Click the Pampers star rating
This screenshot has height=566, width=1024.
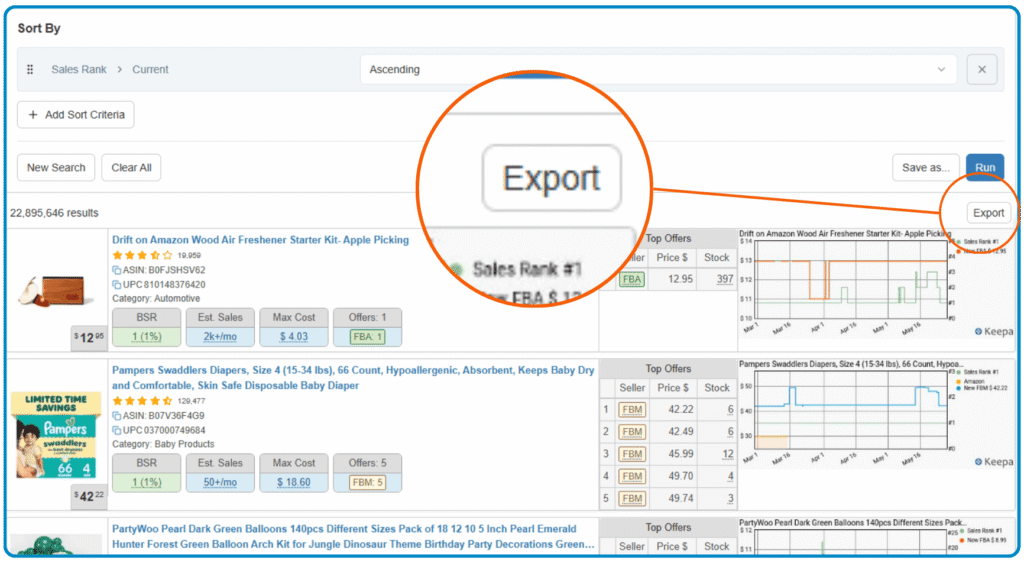click(142, 401)
